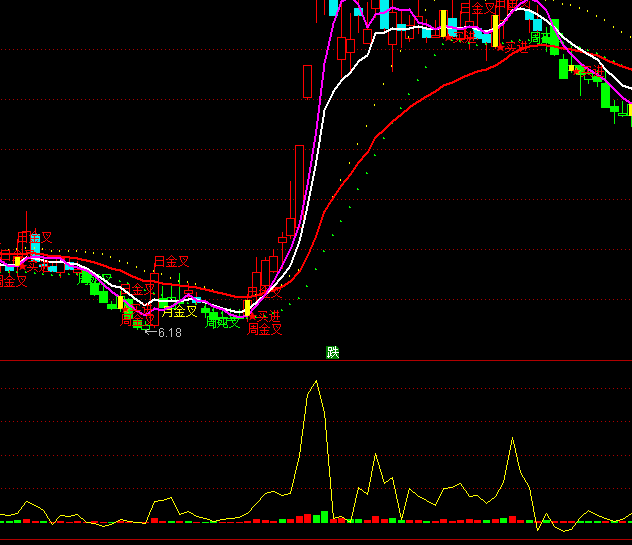
Task: Click the tallest green volume bar
Action: pos(324,517)
